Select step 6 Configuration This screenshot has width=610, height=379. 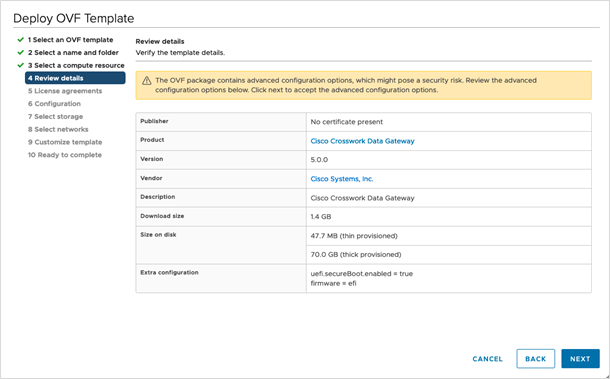(54, 104)
